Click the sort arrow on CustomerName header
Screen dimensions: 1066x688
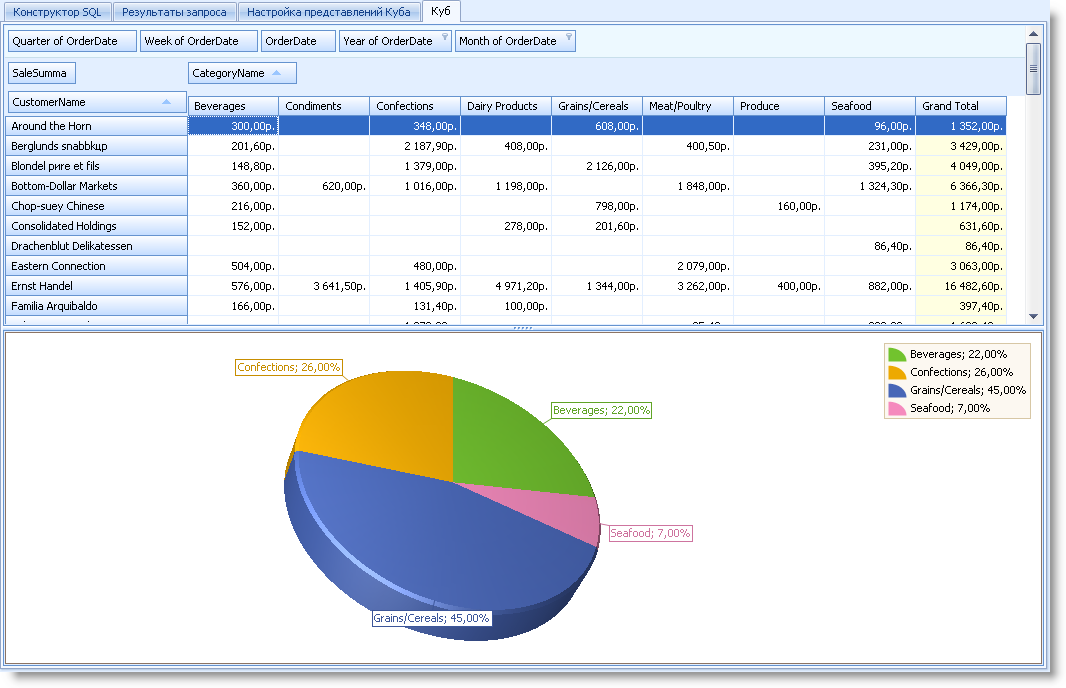[166, 102]
